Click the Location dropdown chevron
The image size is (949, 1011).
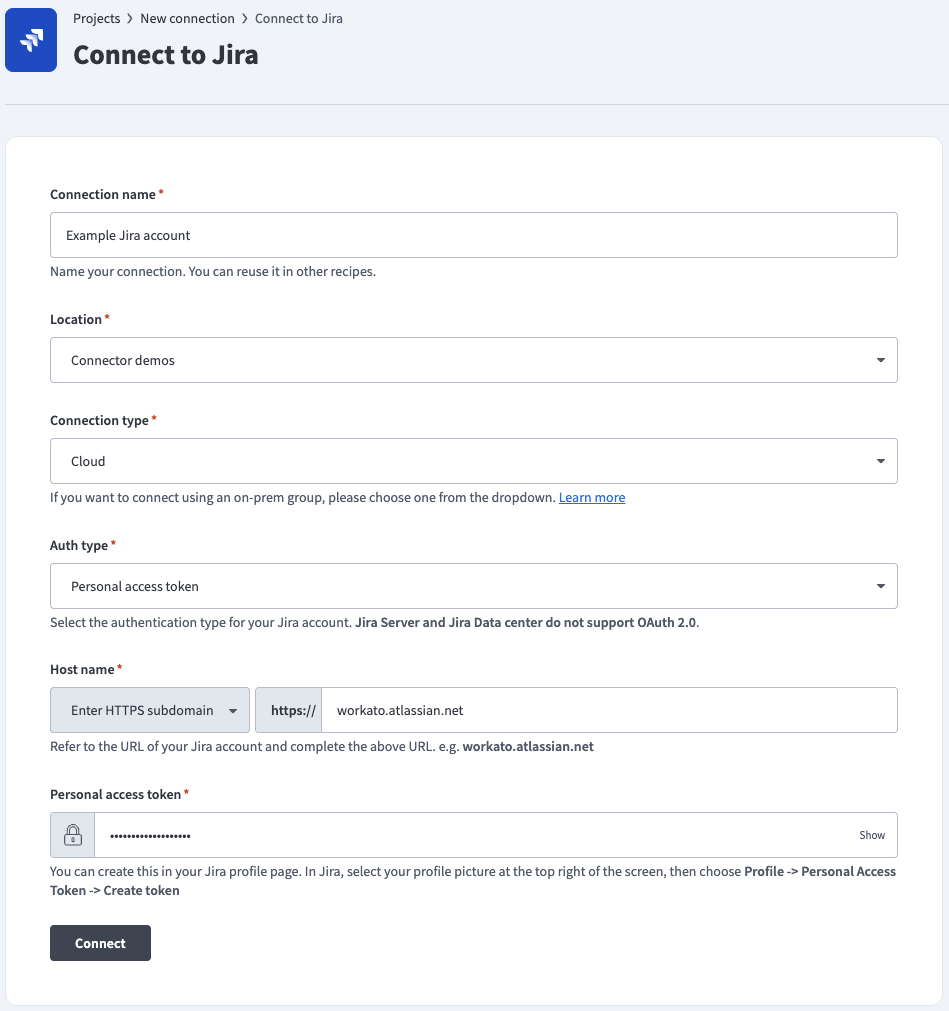pos(880,360)
